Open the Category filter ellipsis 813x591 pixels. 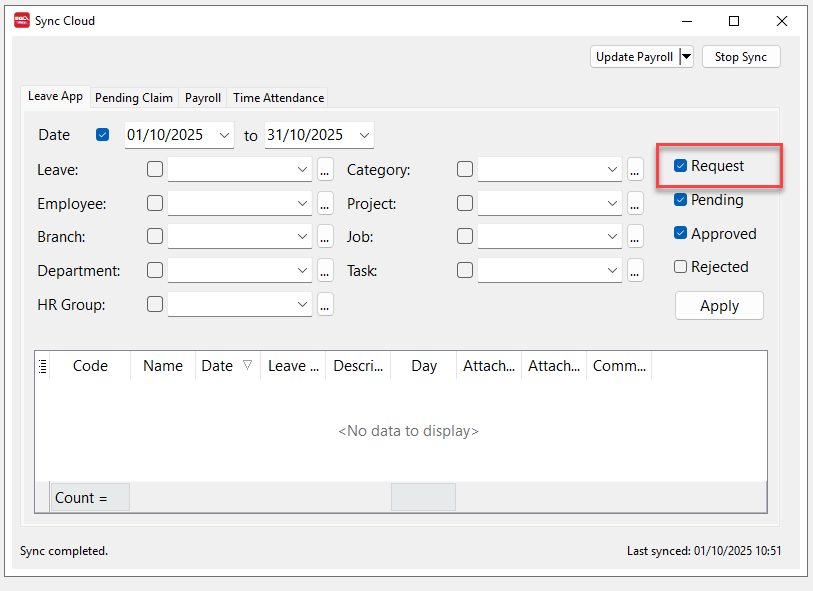click(635, 169)
